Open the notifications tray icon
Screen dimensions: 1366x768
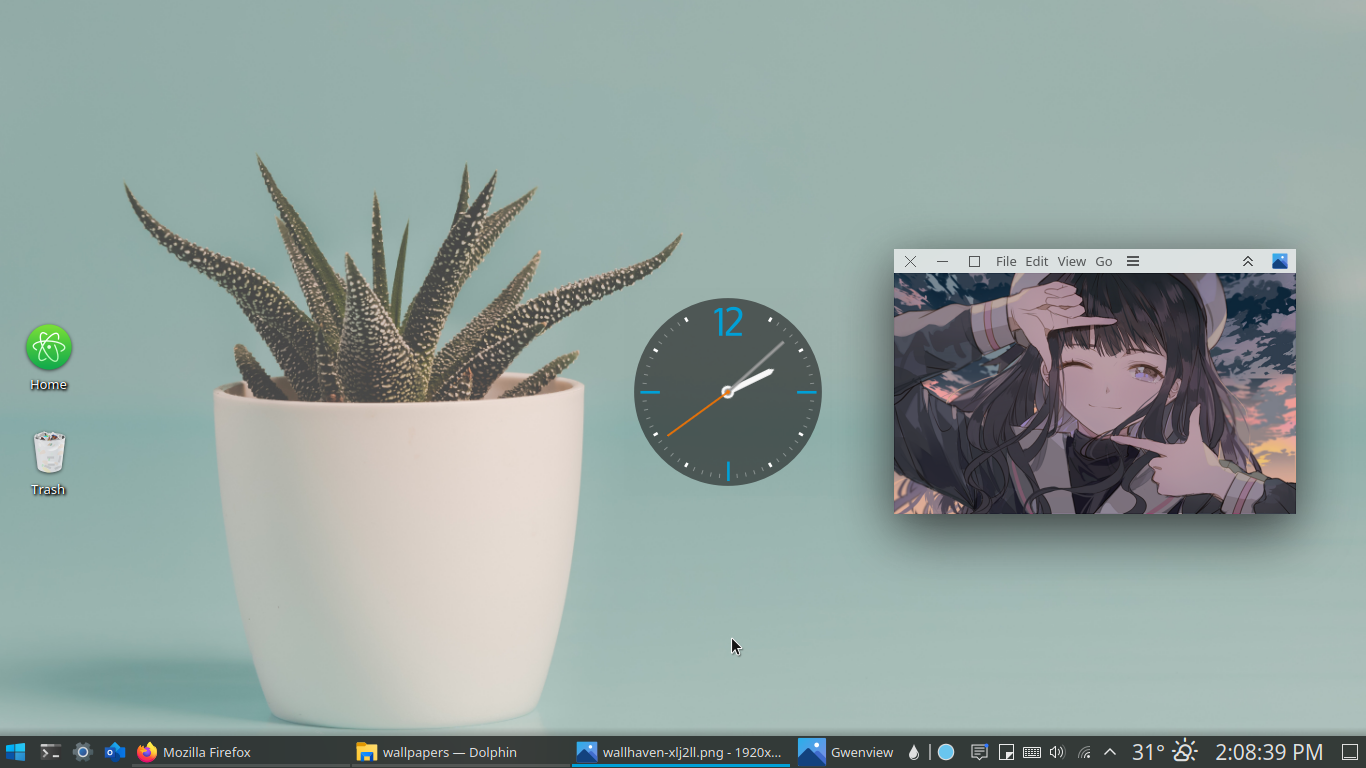click(x=980, y=752)
